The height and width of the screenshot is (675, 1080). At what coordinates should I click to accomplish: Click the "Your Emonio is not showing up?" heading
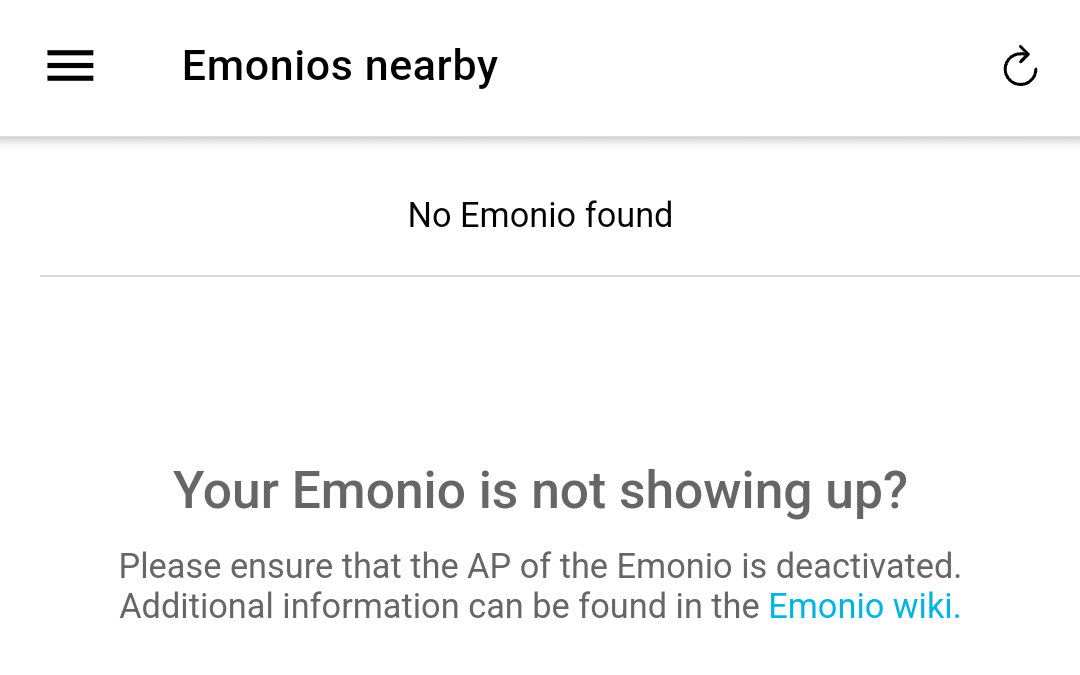540,490
